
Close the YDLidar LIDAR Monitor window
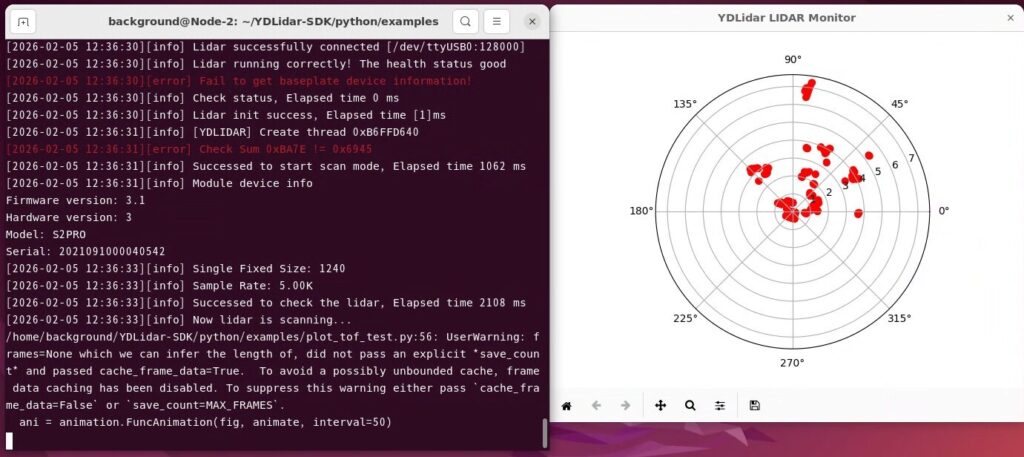pyautogui.click(x=1009, y=18)
